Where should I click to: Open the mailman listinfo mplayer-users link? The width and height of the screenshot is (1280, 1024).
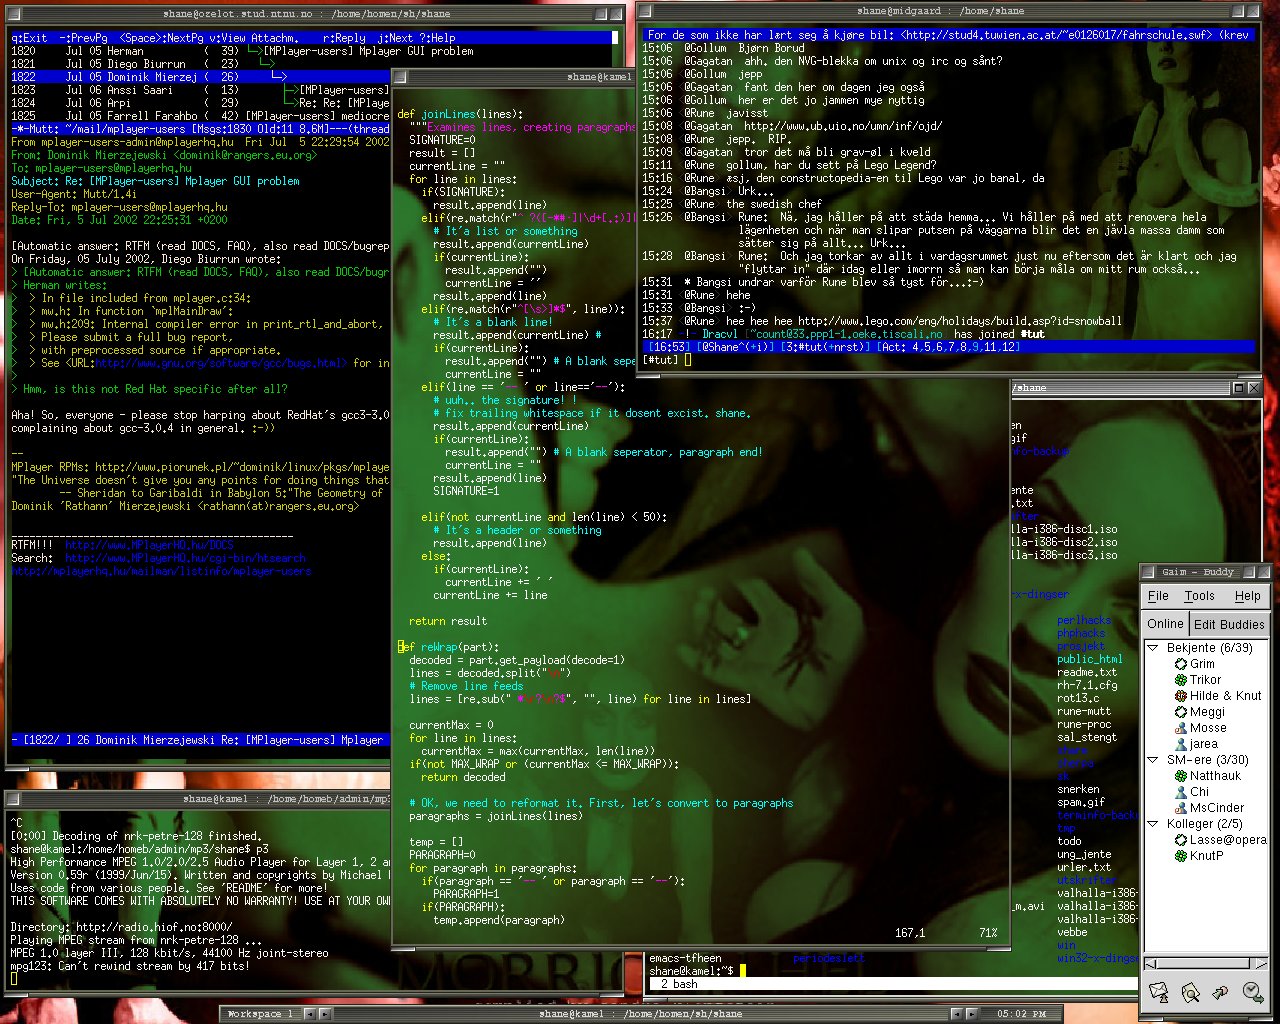161,571
